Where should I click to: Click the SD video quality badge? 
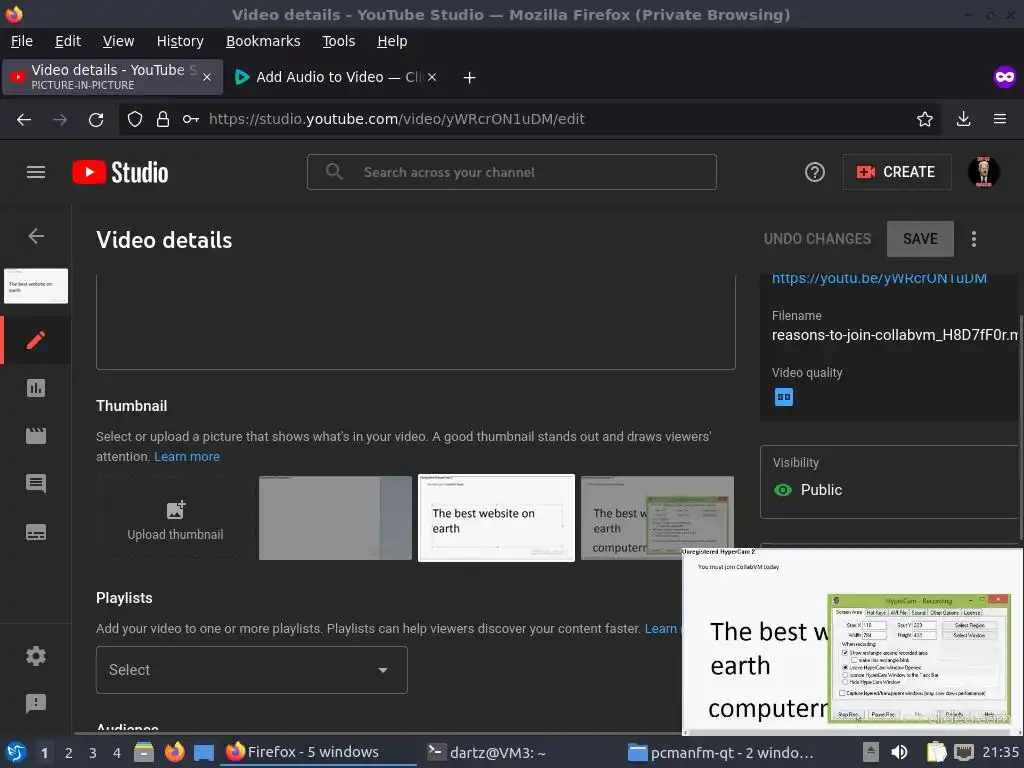click(x=784, y=396)
